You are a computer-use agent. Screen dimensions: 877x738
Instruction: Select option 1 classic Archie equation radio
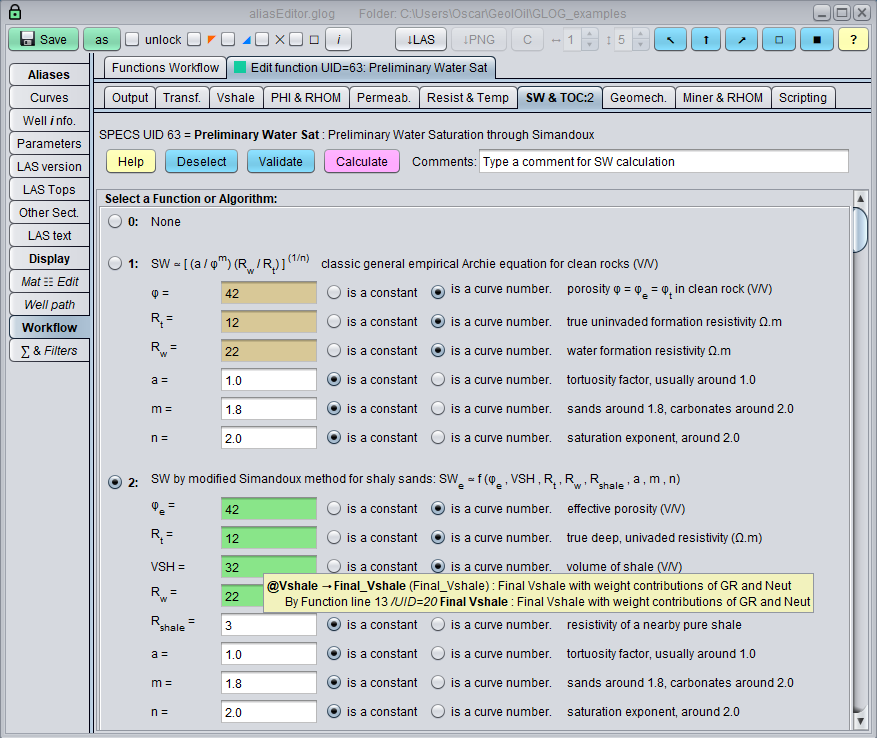click(x=116, y=264)
